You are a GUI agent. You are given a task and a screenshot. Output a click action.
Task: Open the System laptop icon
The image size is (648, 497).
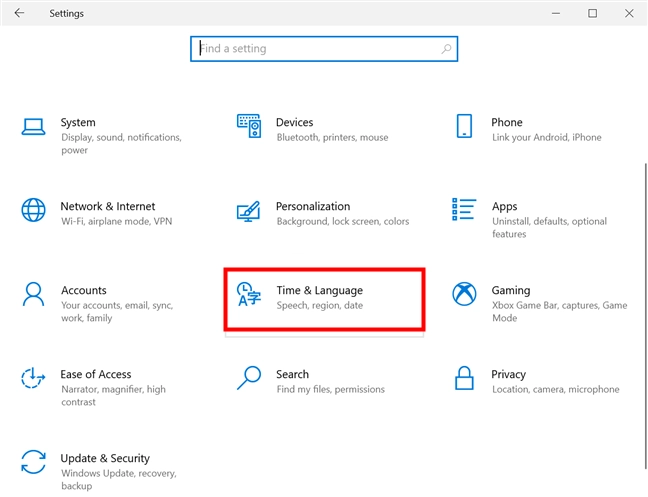click(33, 127)
